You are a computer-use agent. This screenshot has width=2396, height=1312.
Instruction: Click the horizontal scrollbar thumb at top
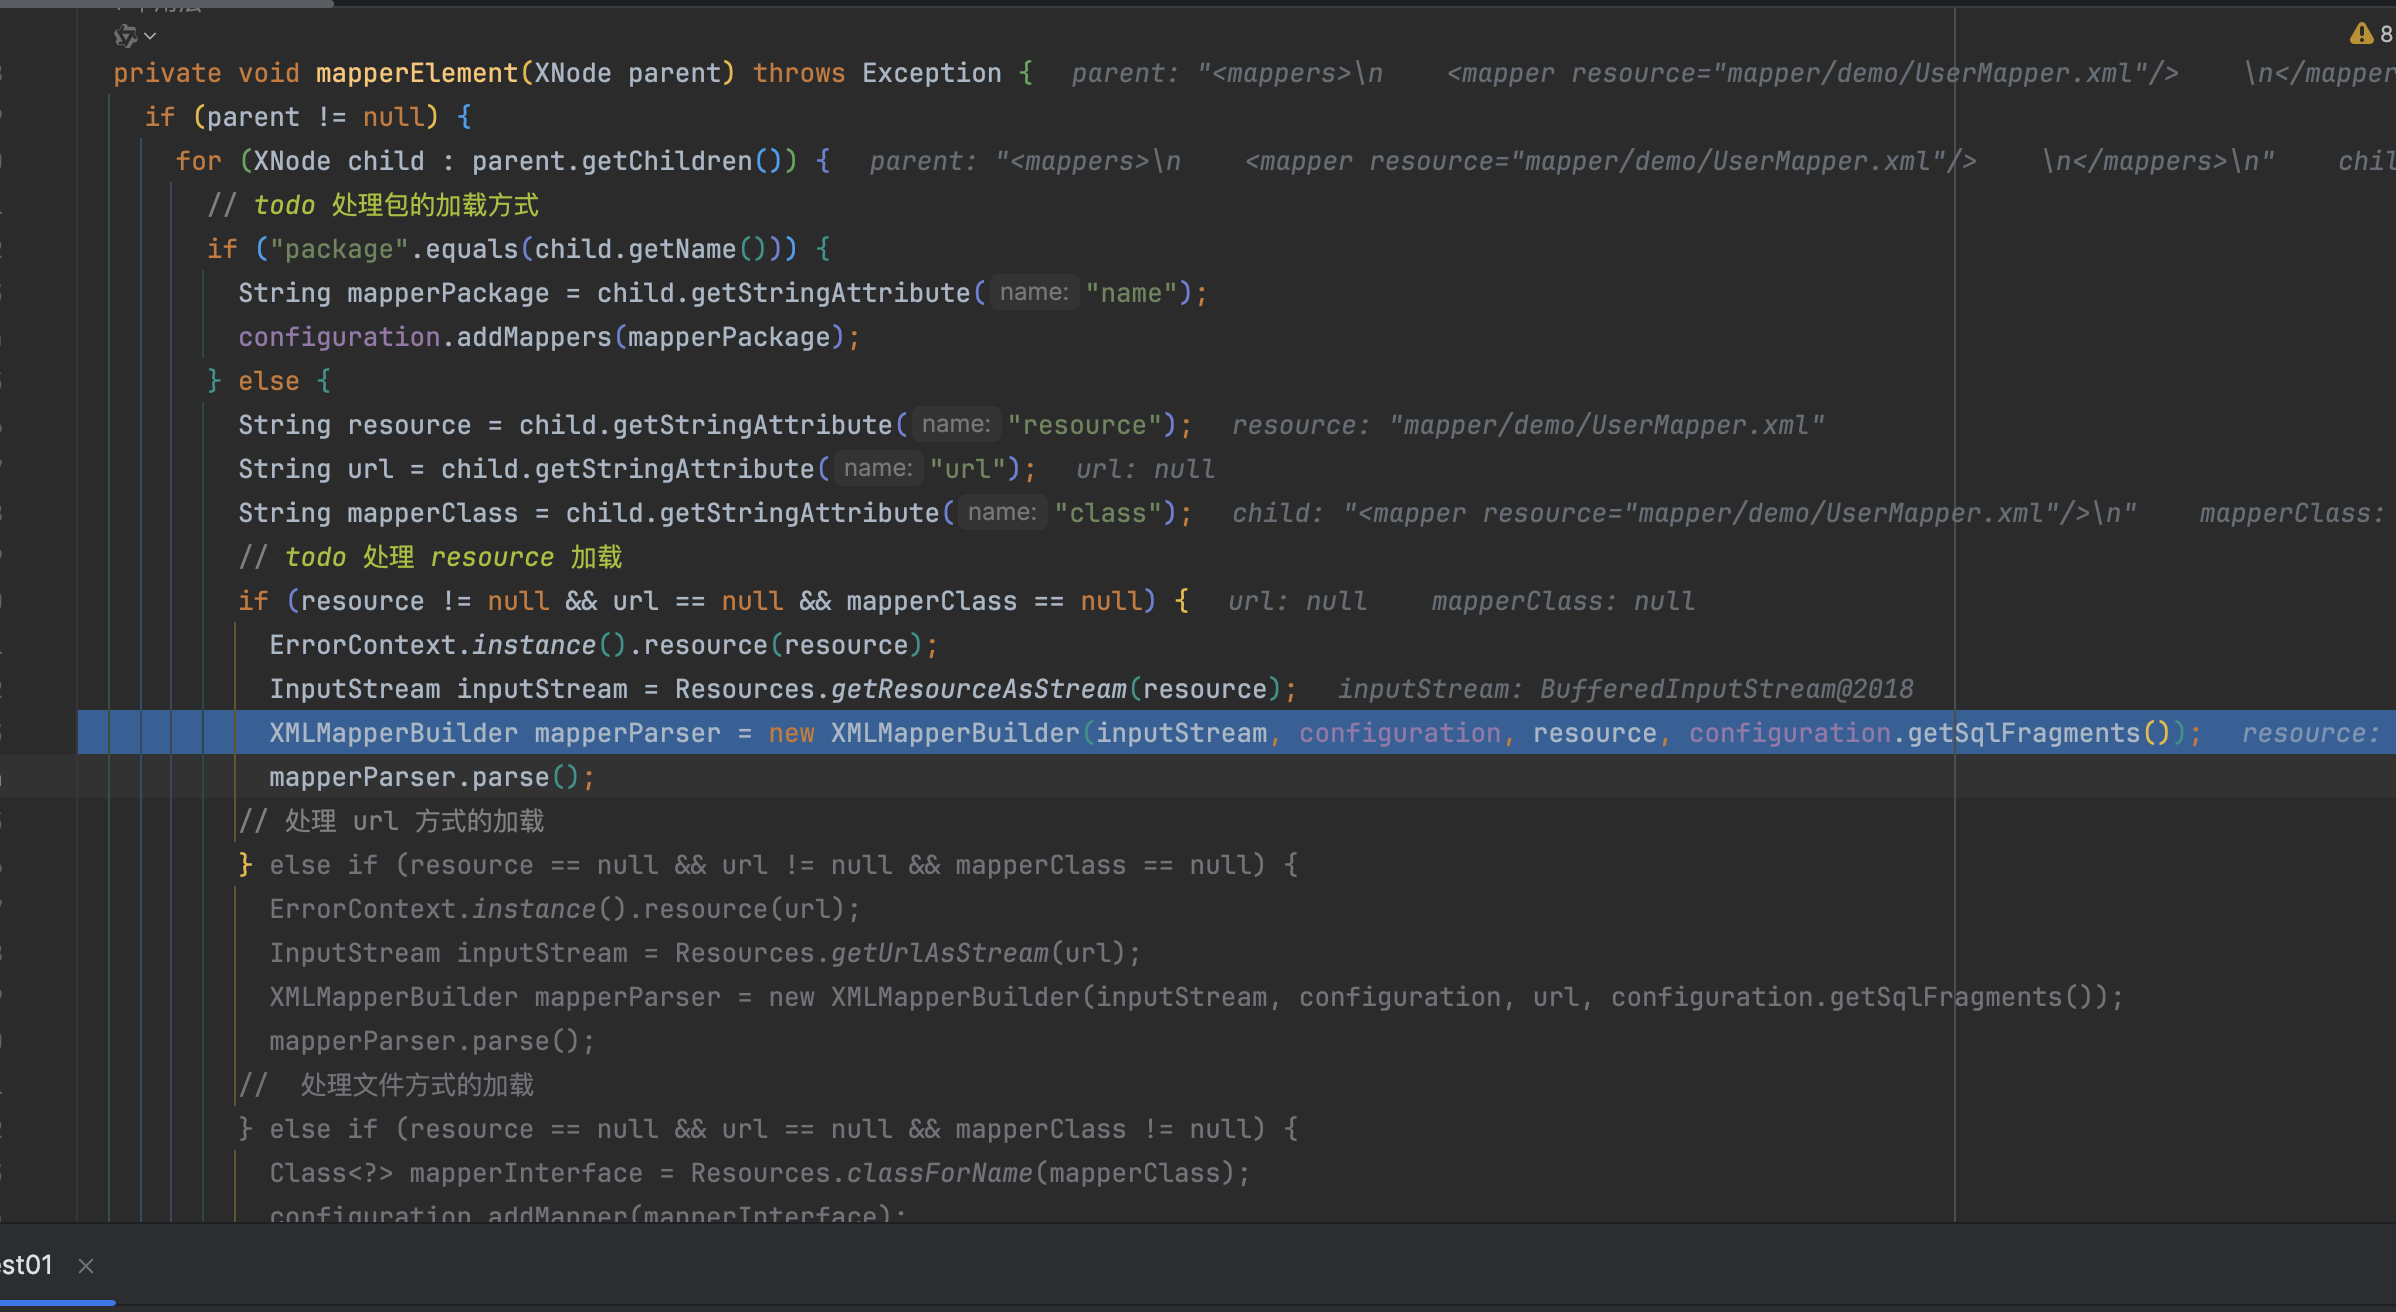pos(166,3)
